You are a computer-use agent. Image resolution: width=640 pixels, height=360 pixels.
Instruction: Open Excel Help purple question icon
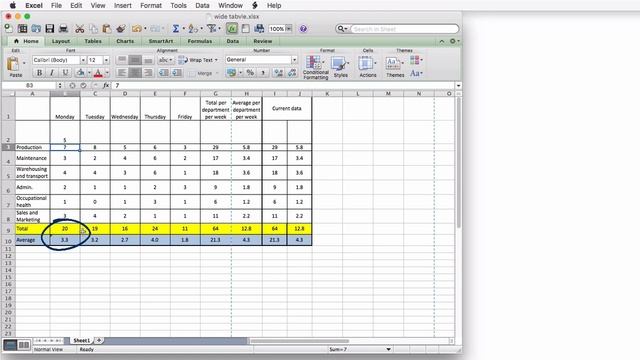(303, 29)
